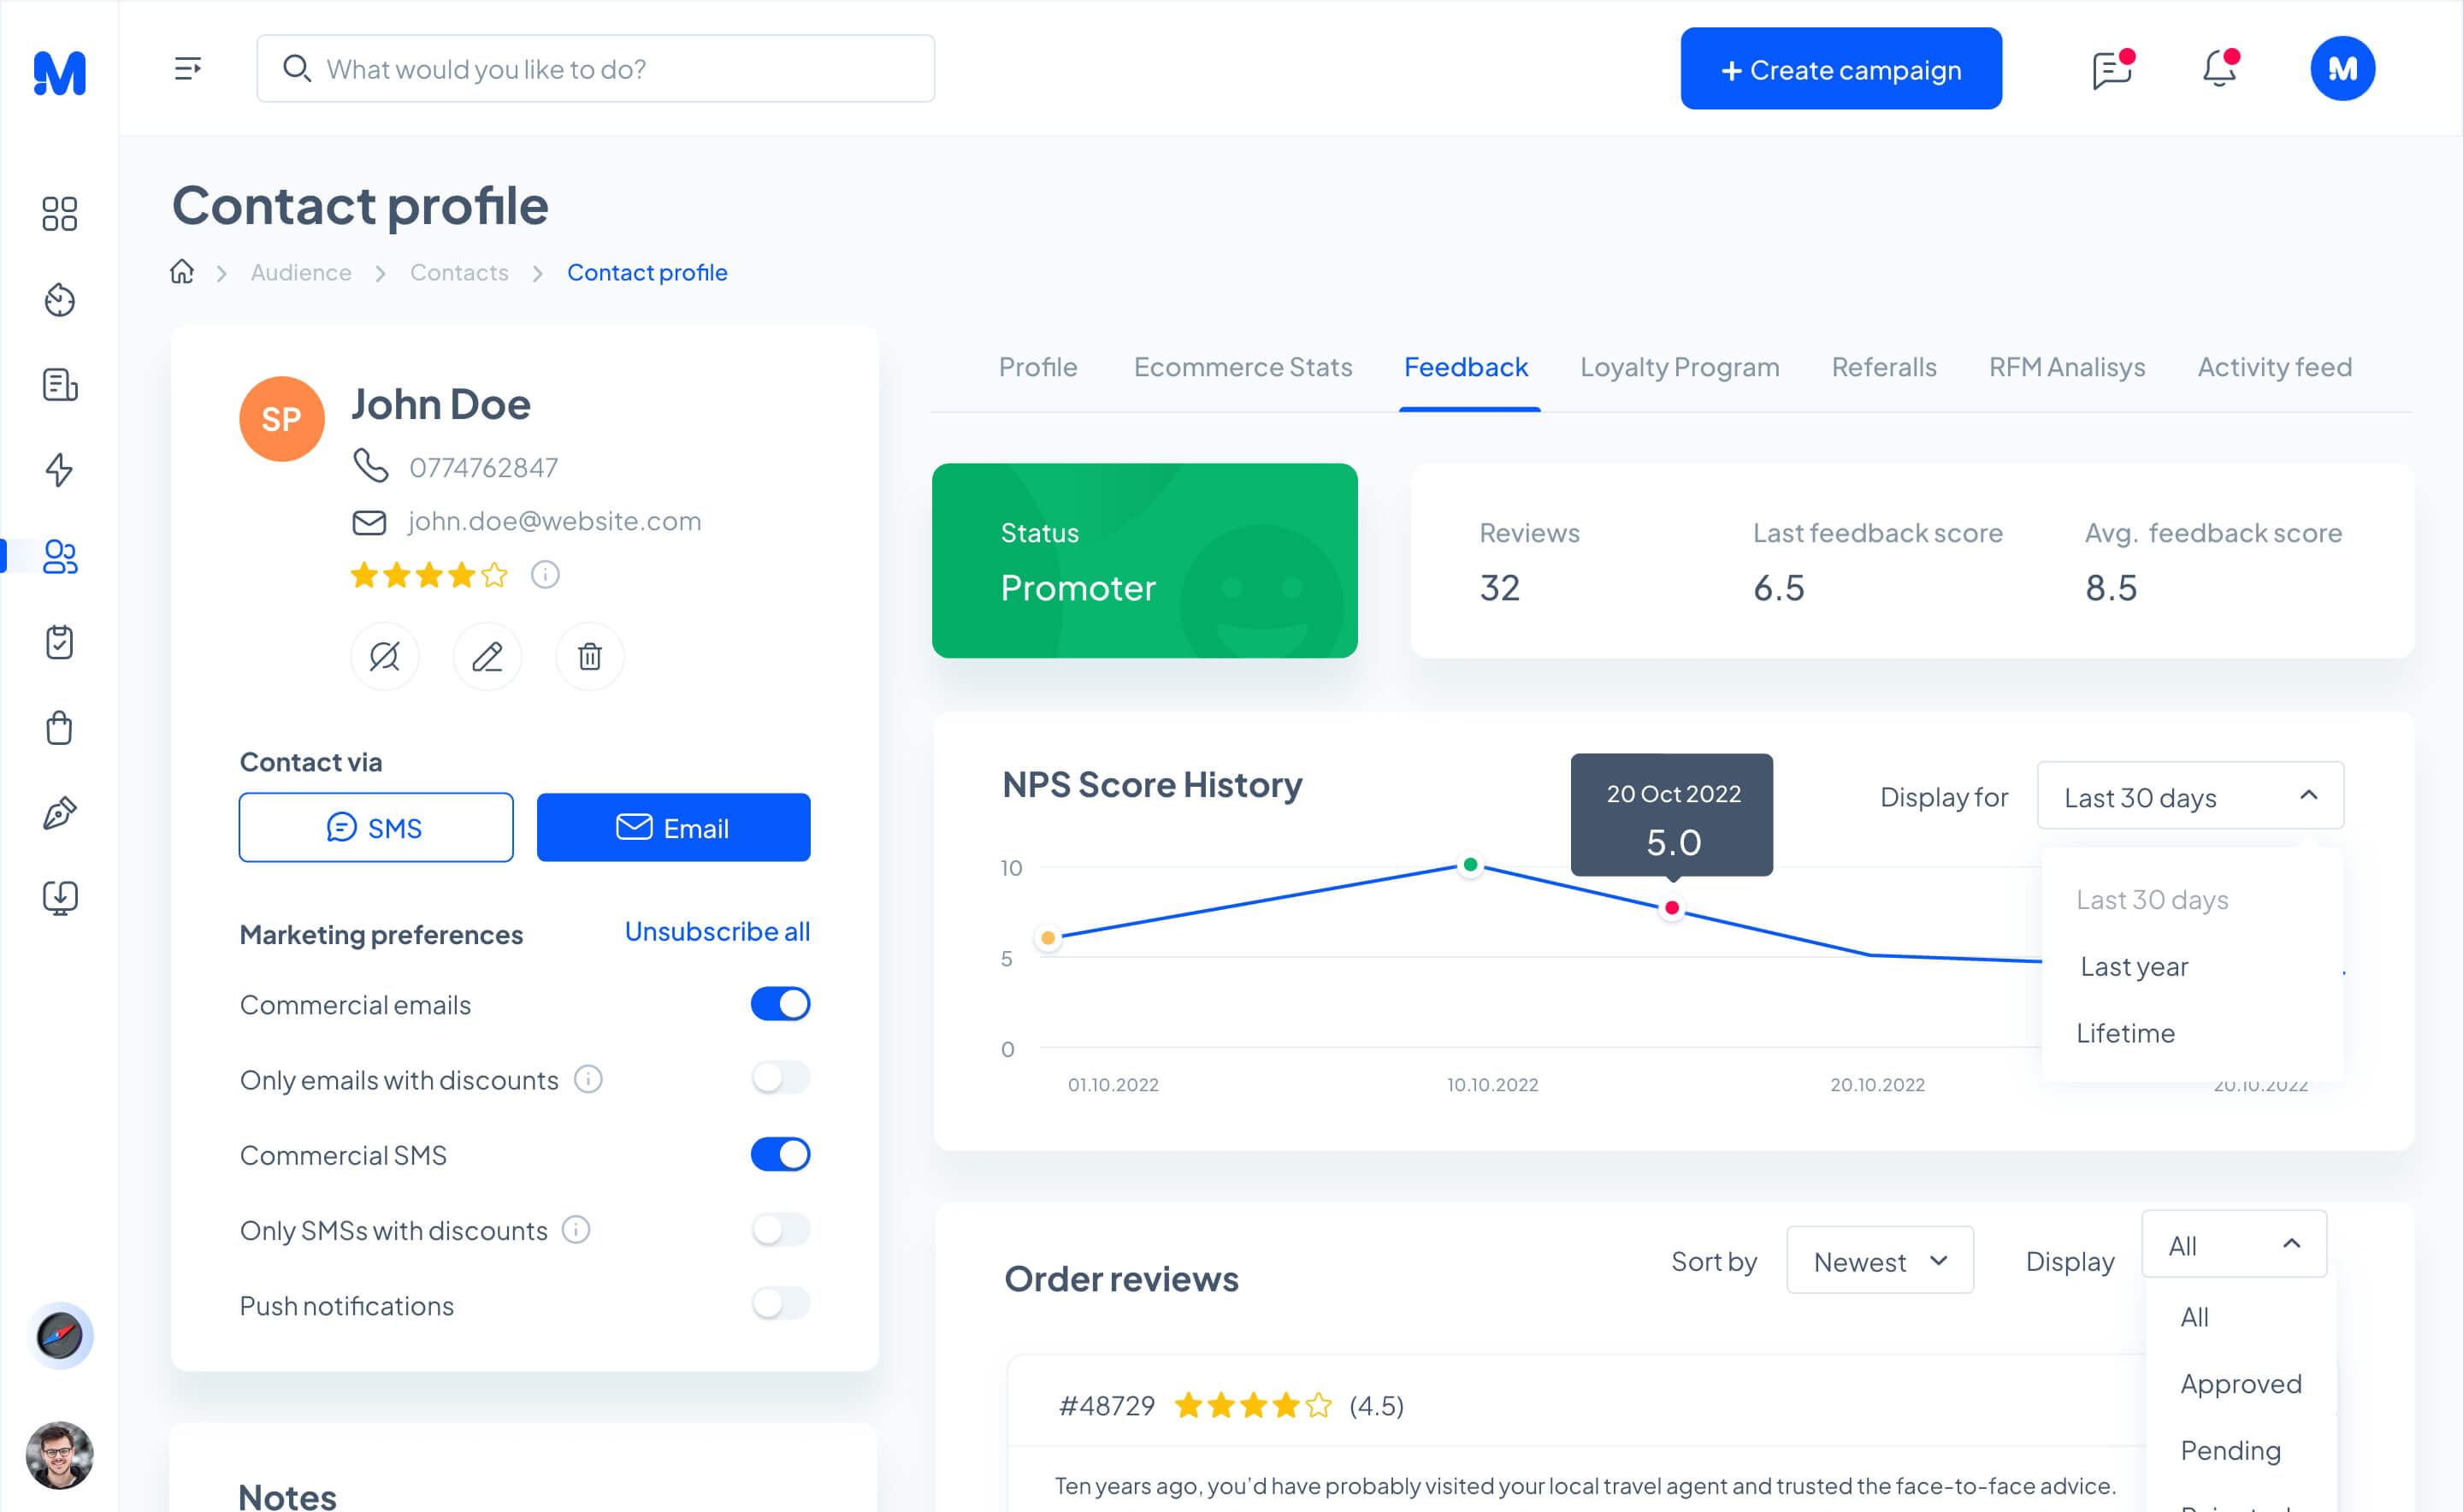2463x1512 pixels.
Task: Click the home icon in breadcrumb
Action: coord(182,272)
